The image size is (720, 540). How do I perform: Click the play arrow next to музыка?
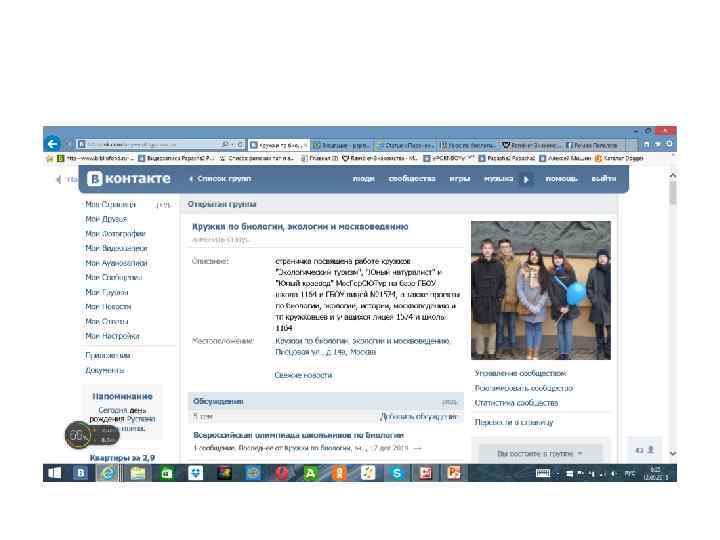(x=526, y=180)
